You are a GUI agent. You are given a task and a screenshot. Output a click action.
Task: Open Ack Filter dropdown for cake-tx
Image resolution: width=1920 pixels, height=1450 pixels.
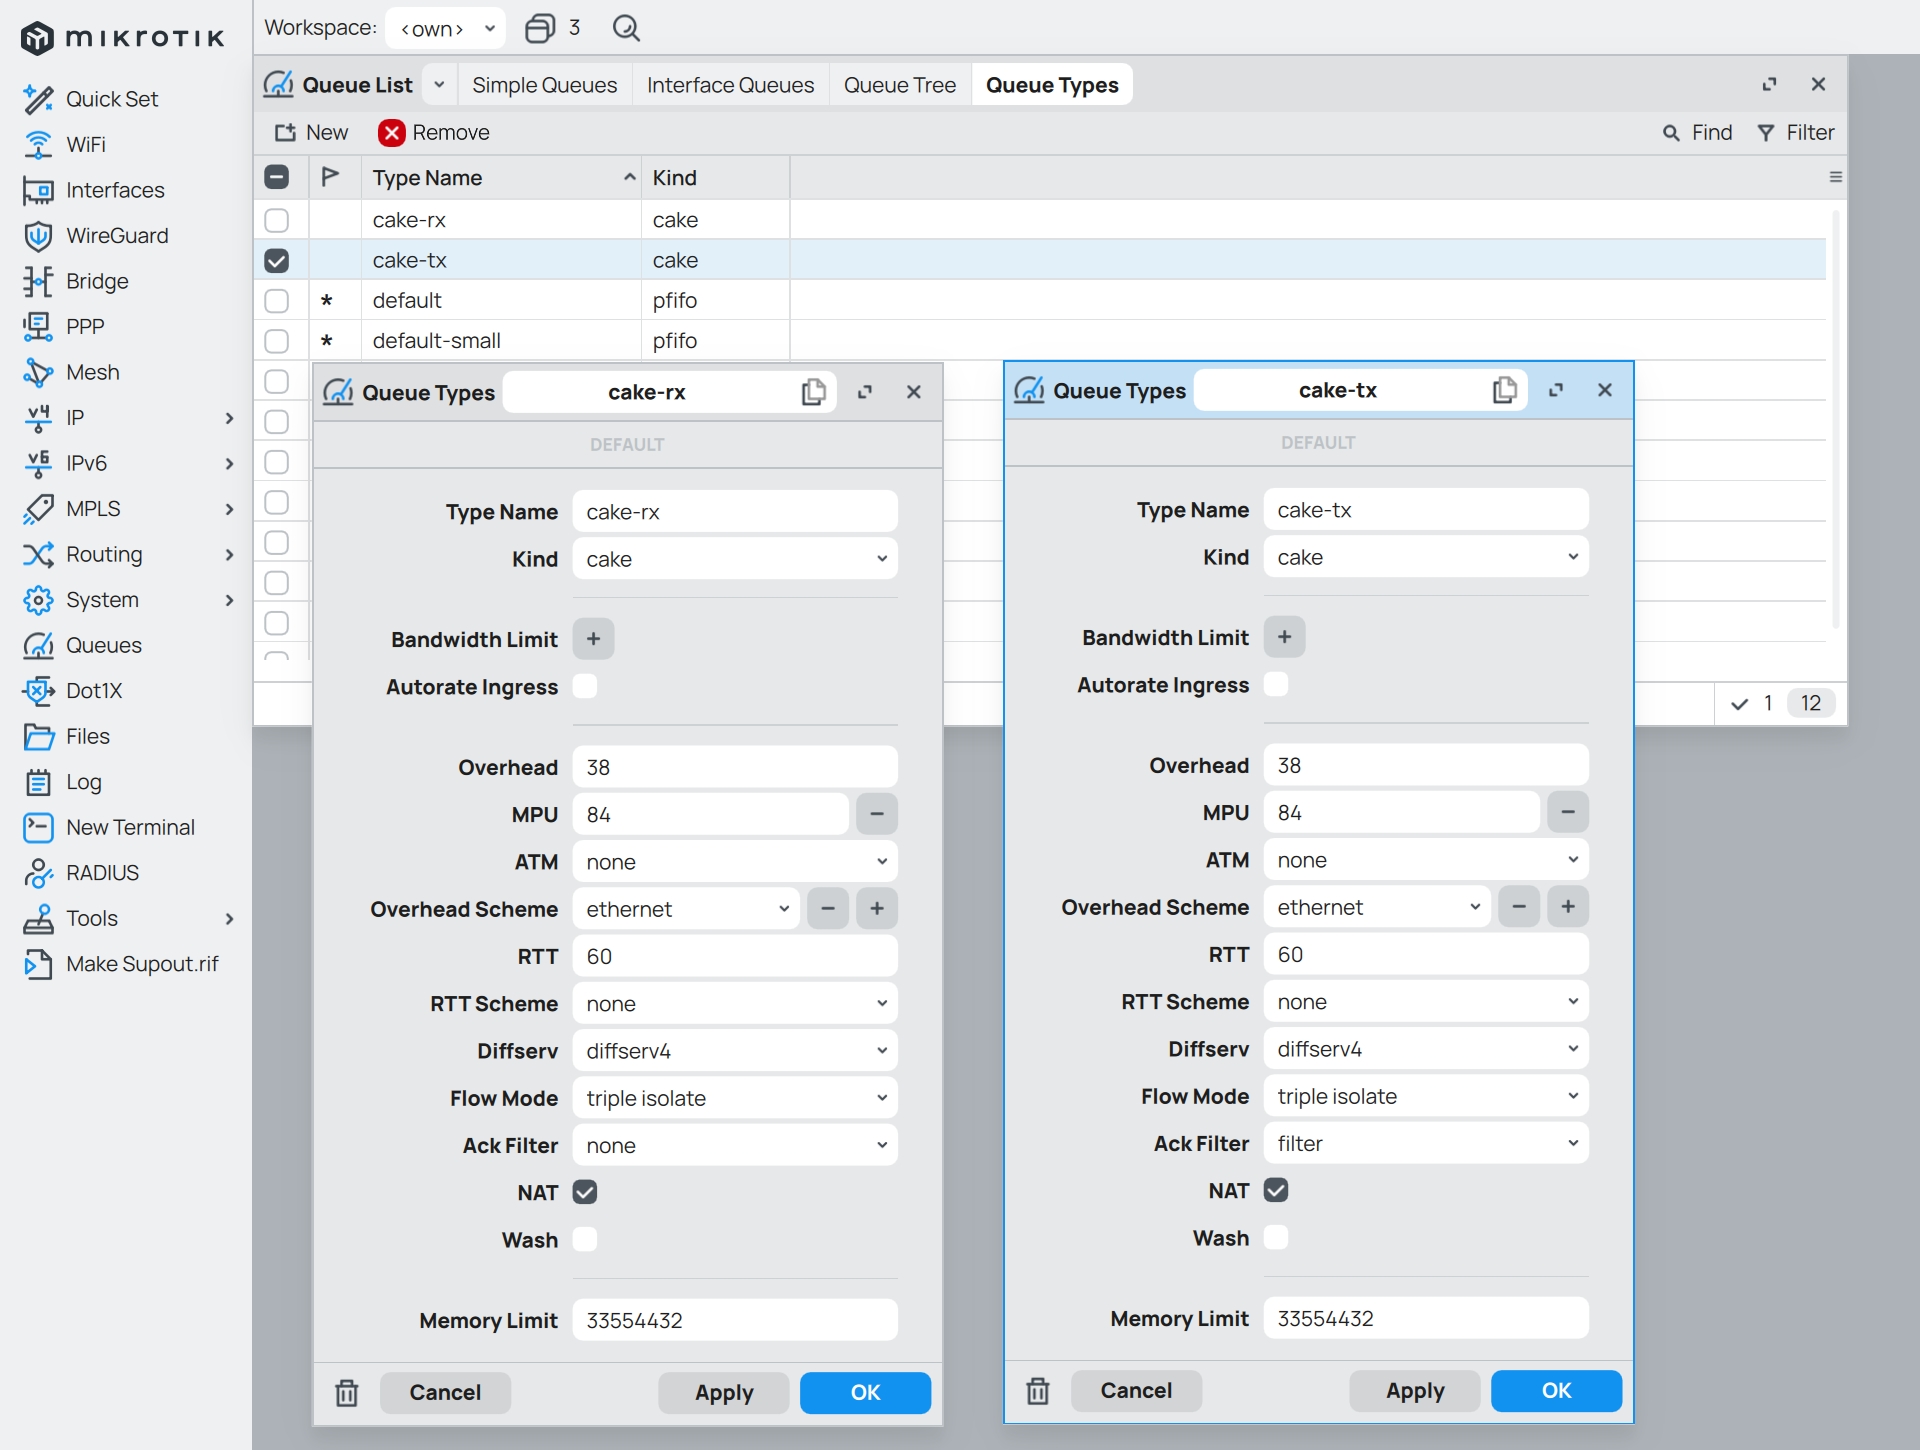(1426, 1143)
